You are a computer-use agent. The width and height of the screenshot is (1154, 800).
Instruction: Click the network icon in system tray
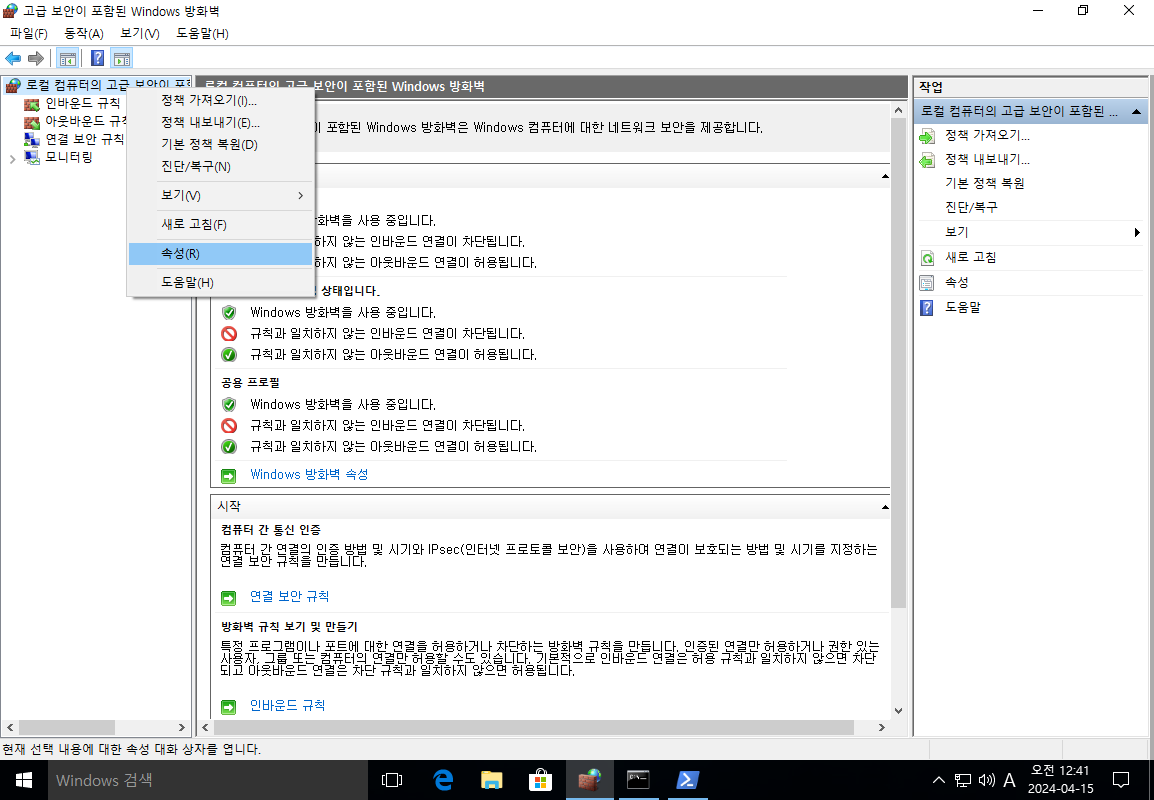[963, 780]
